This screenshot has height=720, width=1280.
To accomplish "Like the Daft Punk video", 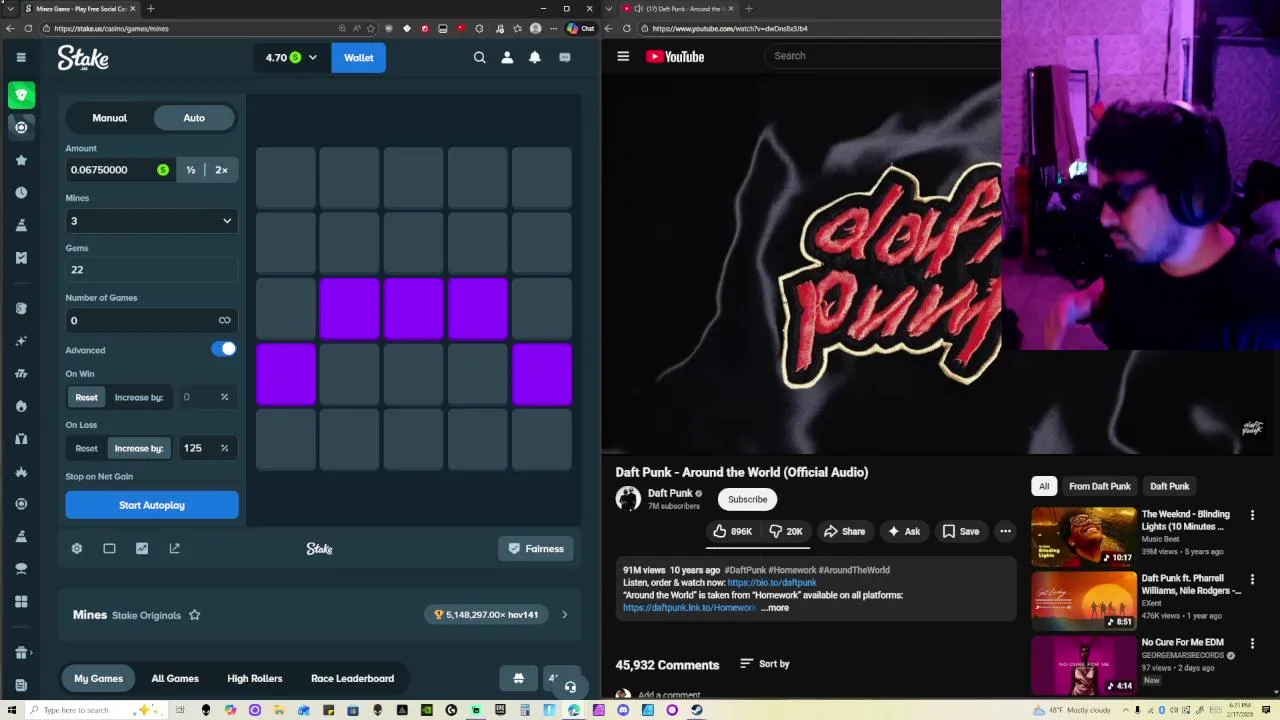I will [732, 531].
